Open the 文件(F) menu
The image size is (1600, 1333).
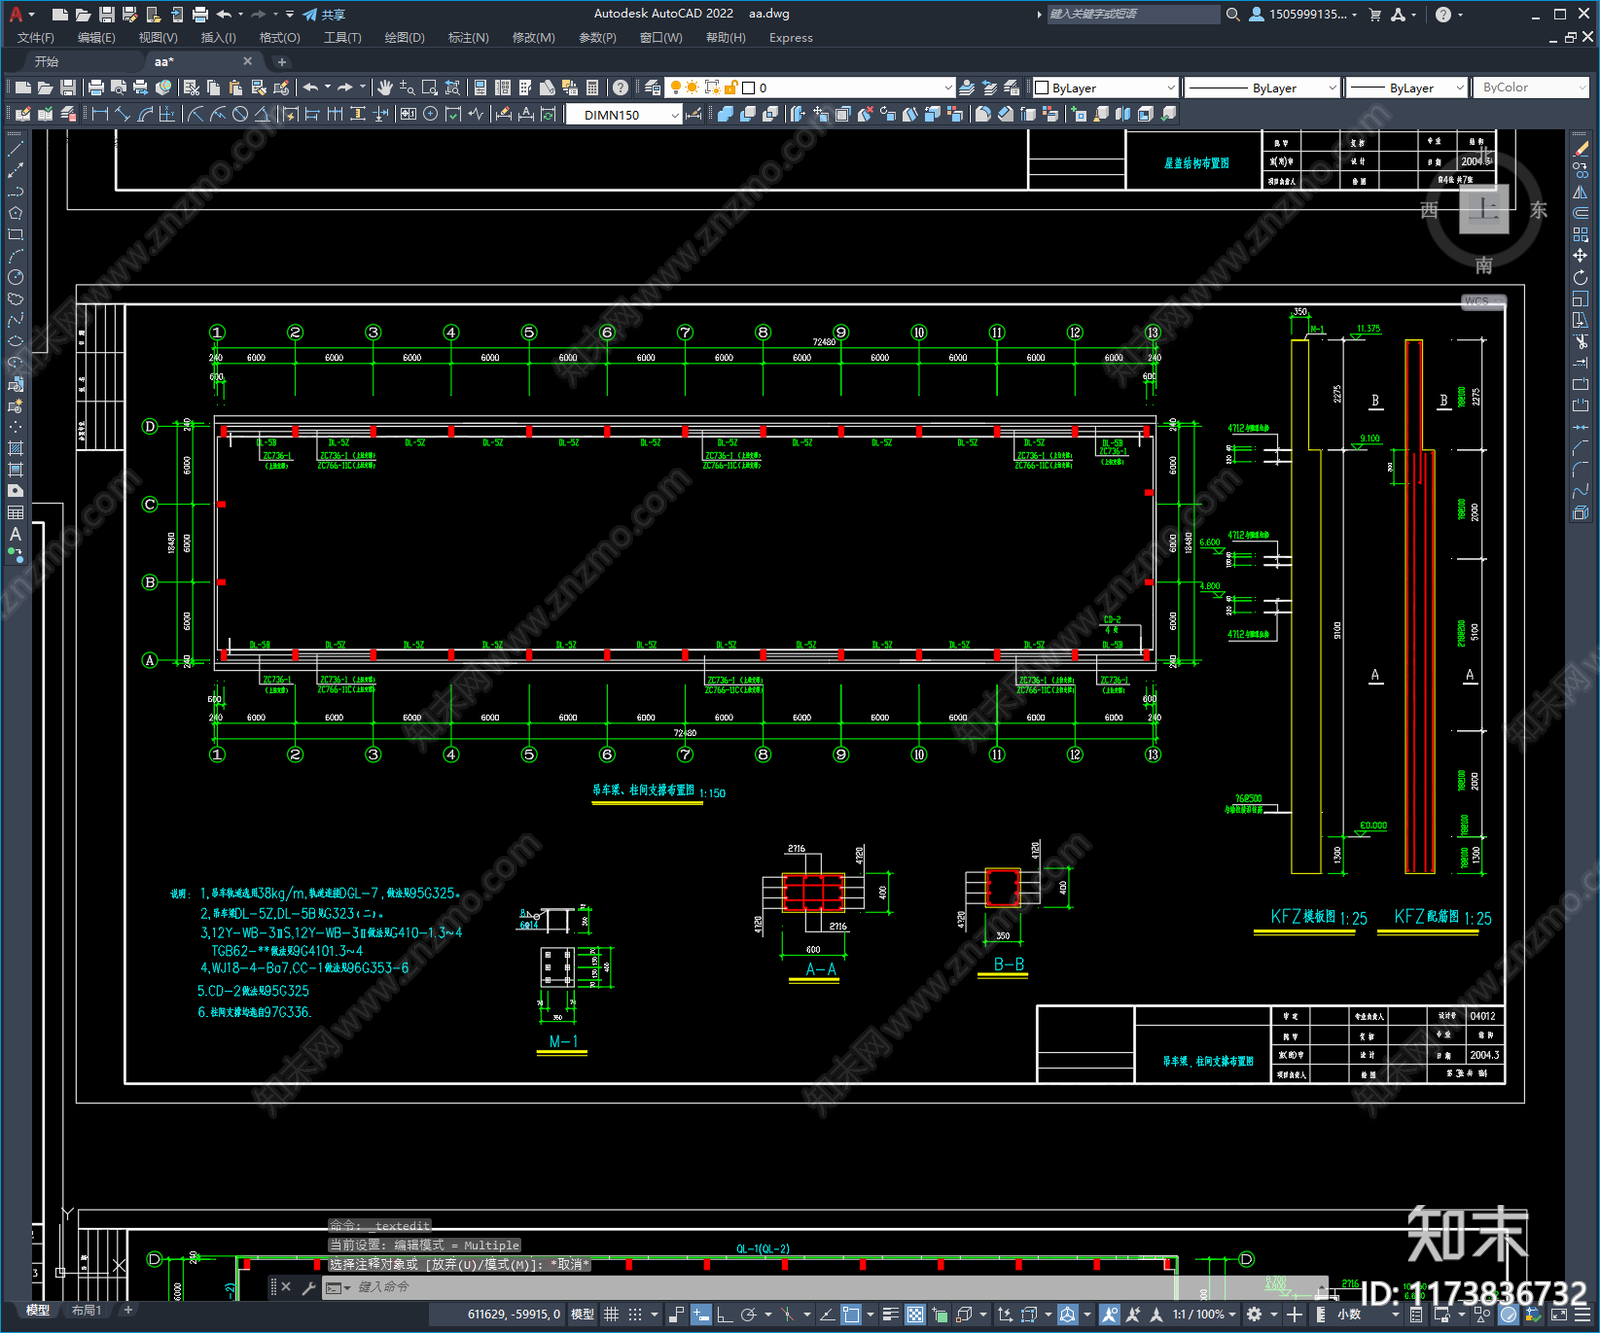(36, 38)
